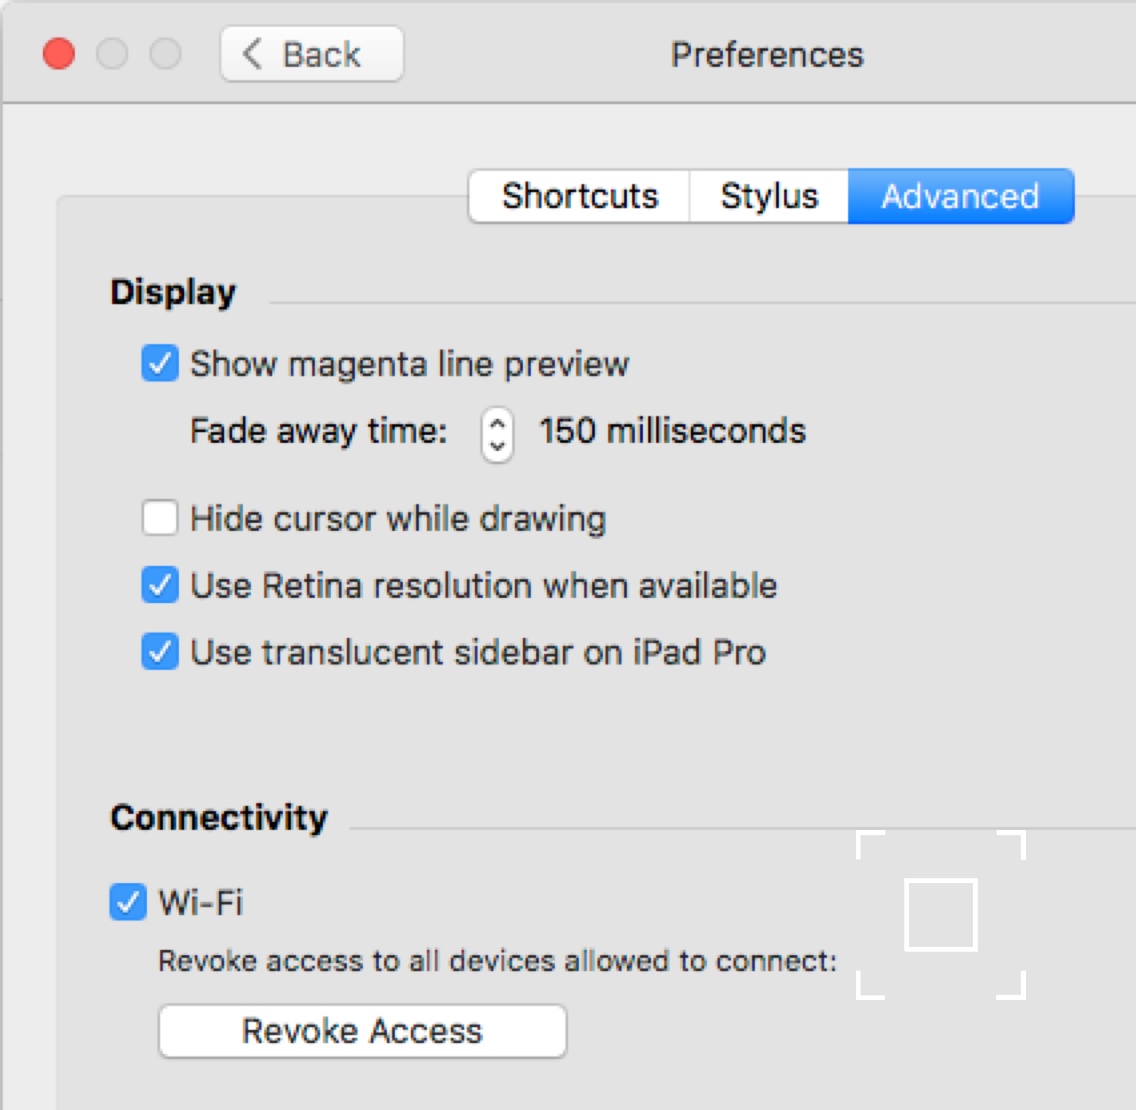Click the yellow minimize window button

(112, 54)
